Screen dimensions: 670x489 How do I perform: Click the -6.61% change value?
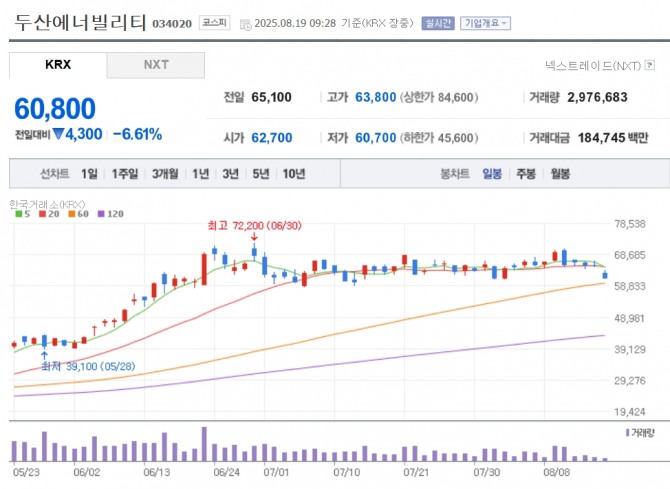click(138, 134)
